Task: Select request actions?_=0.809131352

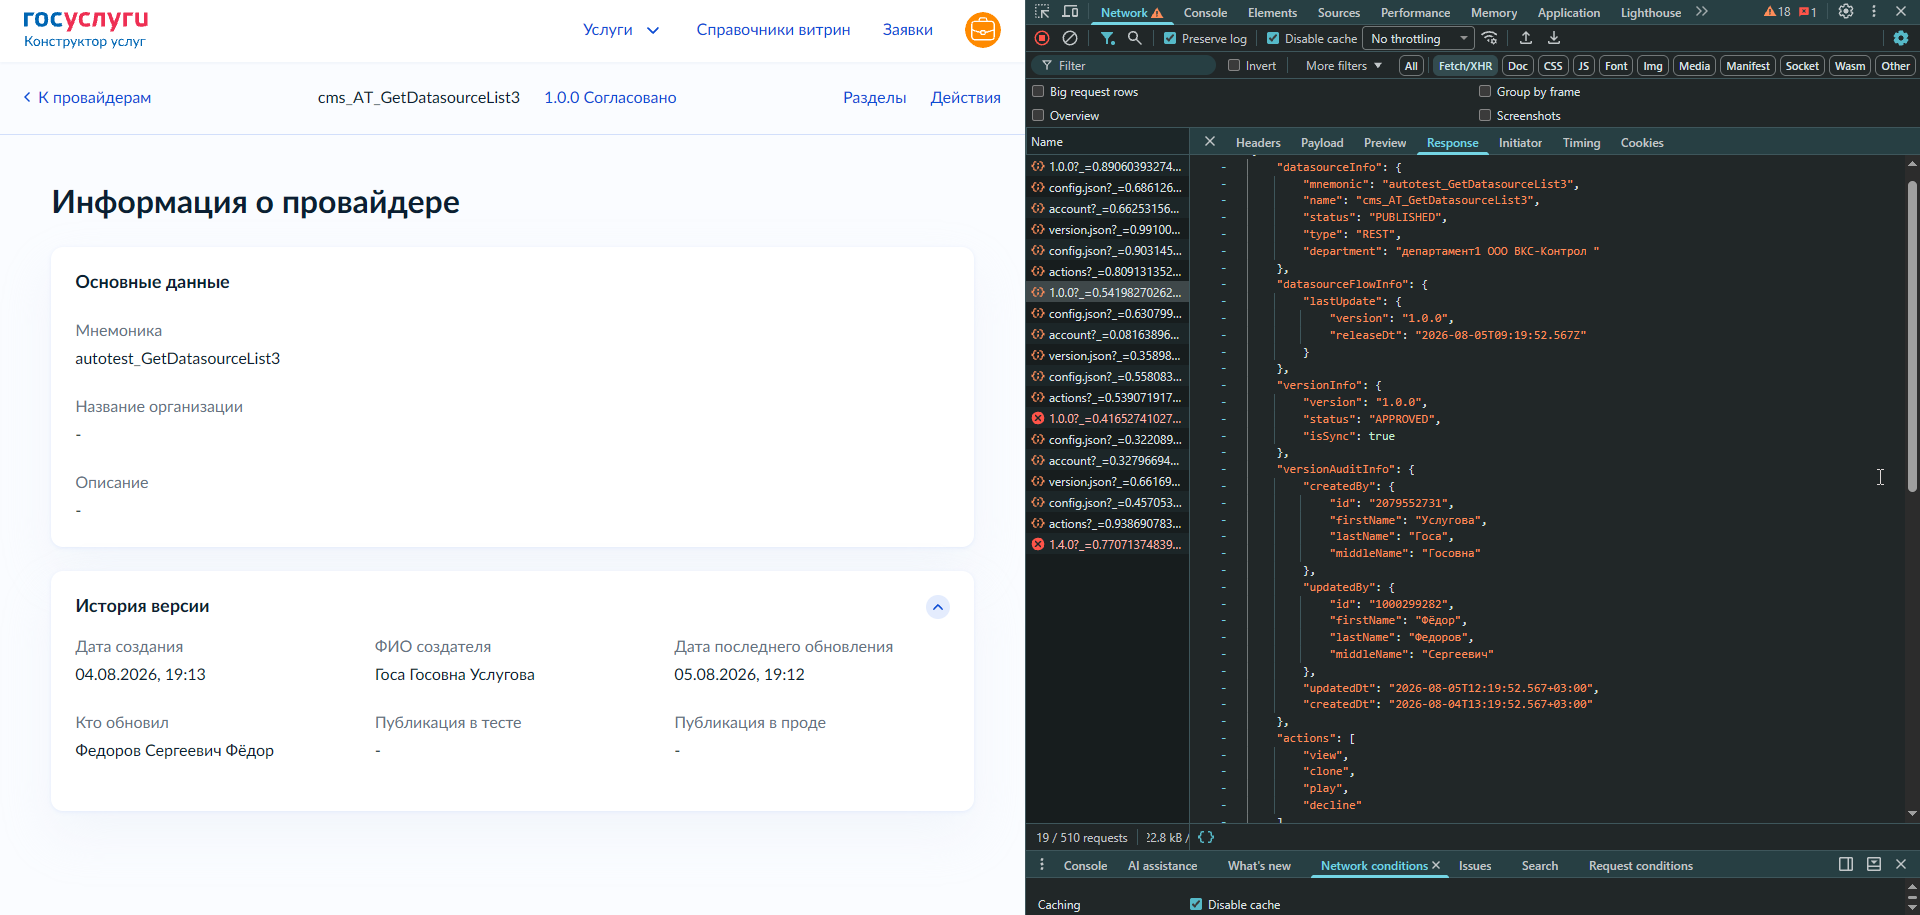Action: coord(1107,271)
